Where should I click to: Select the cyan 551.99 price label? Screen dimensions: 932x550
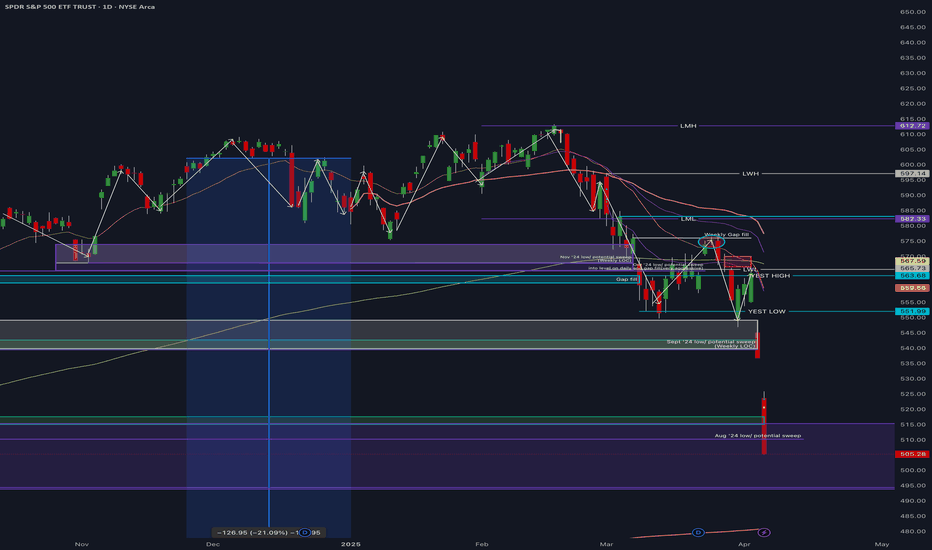912,311
